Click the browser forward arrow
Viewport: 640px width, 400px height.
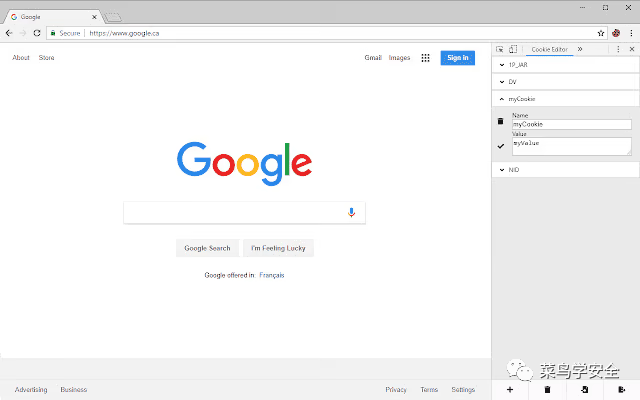[23, 33]
